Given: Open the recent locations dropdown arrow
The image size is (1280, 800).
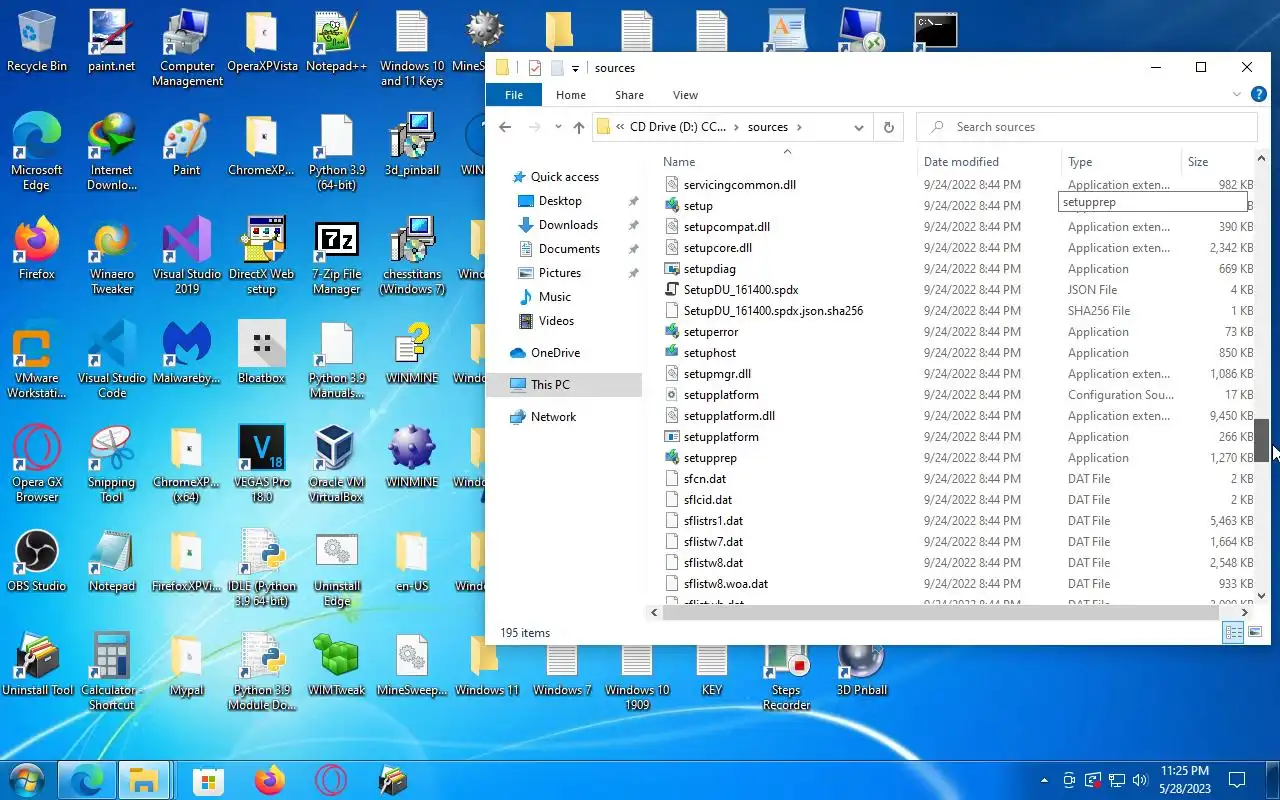Looking at the screenshot, I should click(557, 127).
